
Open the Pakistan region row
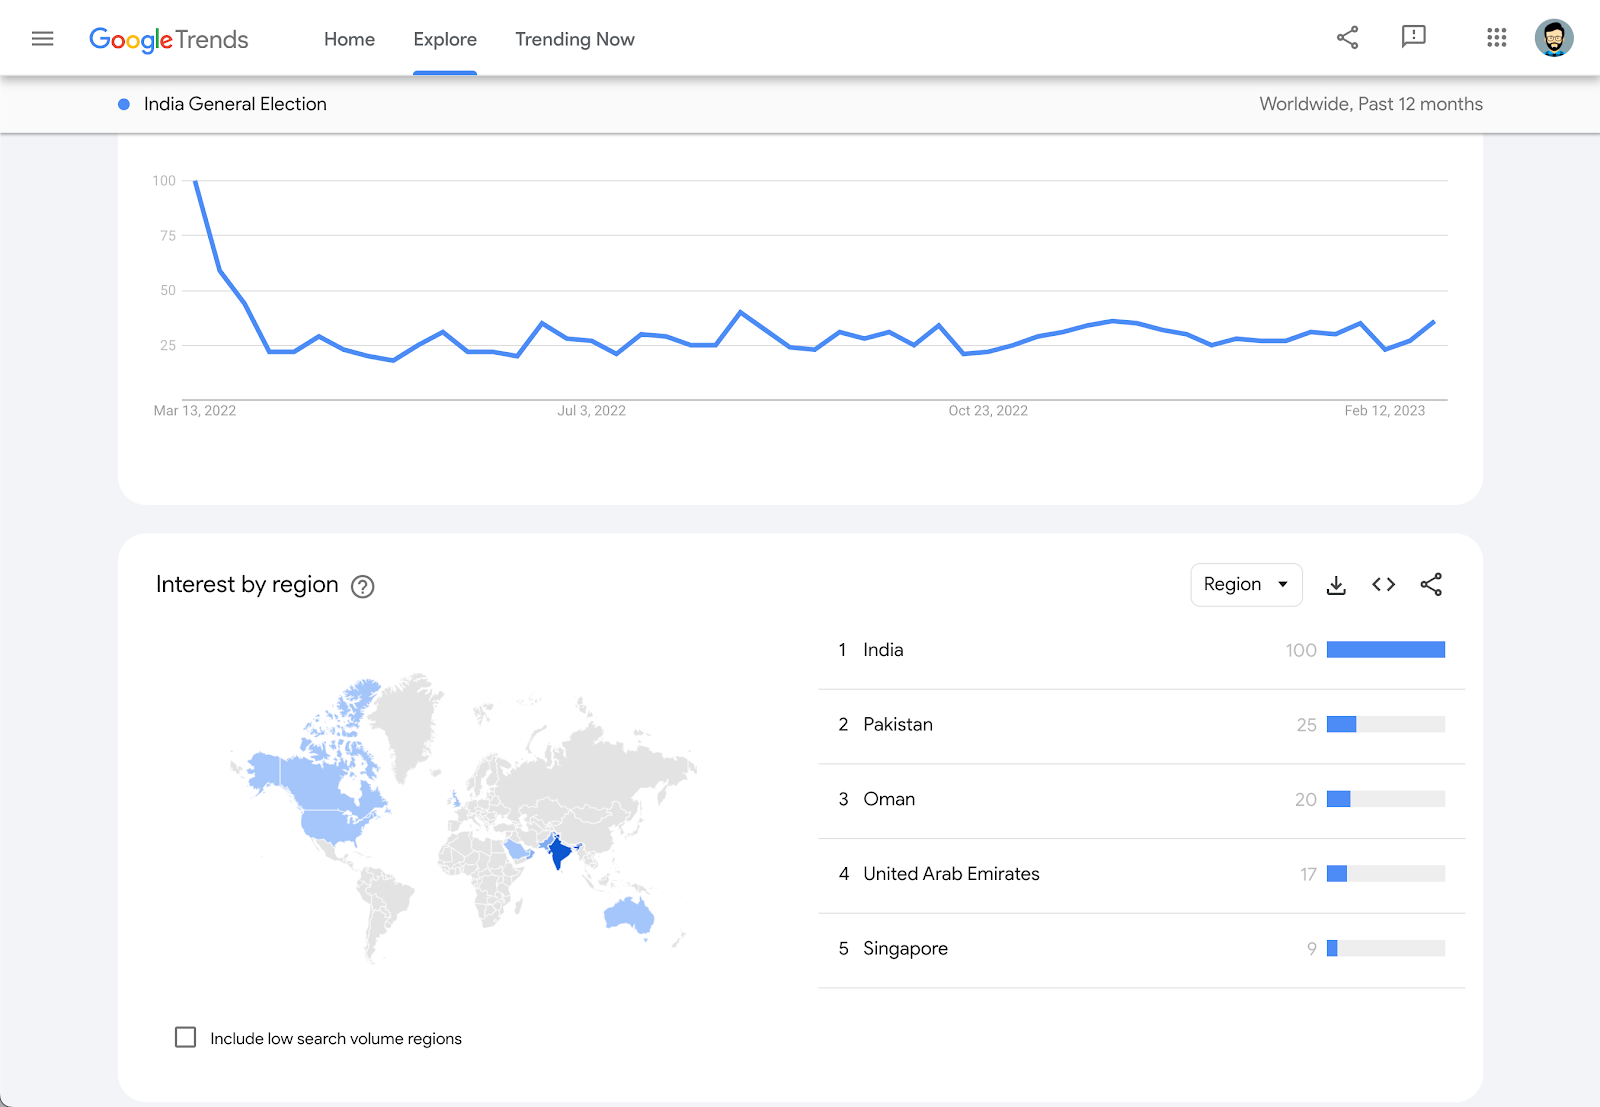(x=1141, y=725)
